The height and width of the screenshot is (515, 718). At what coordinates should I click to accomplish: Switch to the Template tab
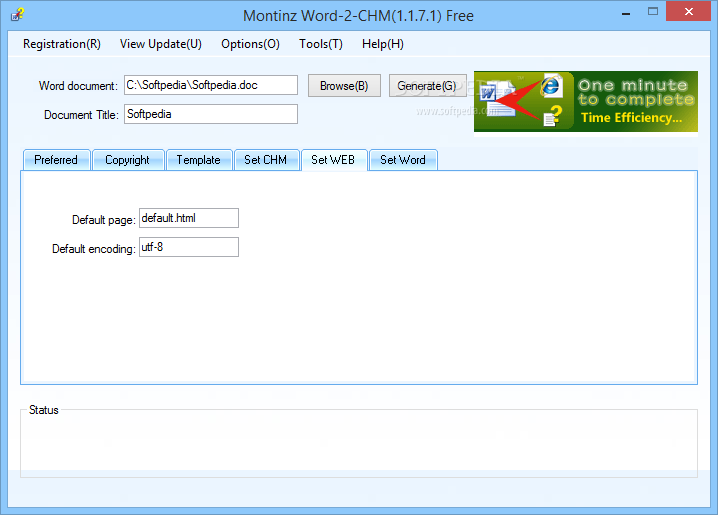click(199, 160)
